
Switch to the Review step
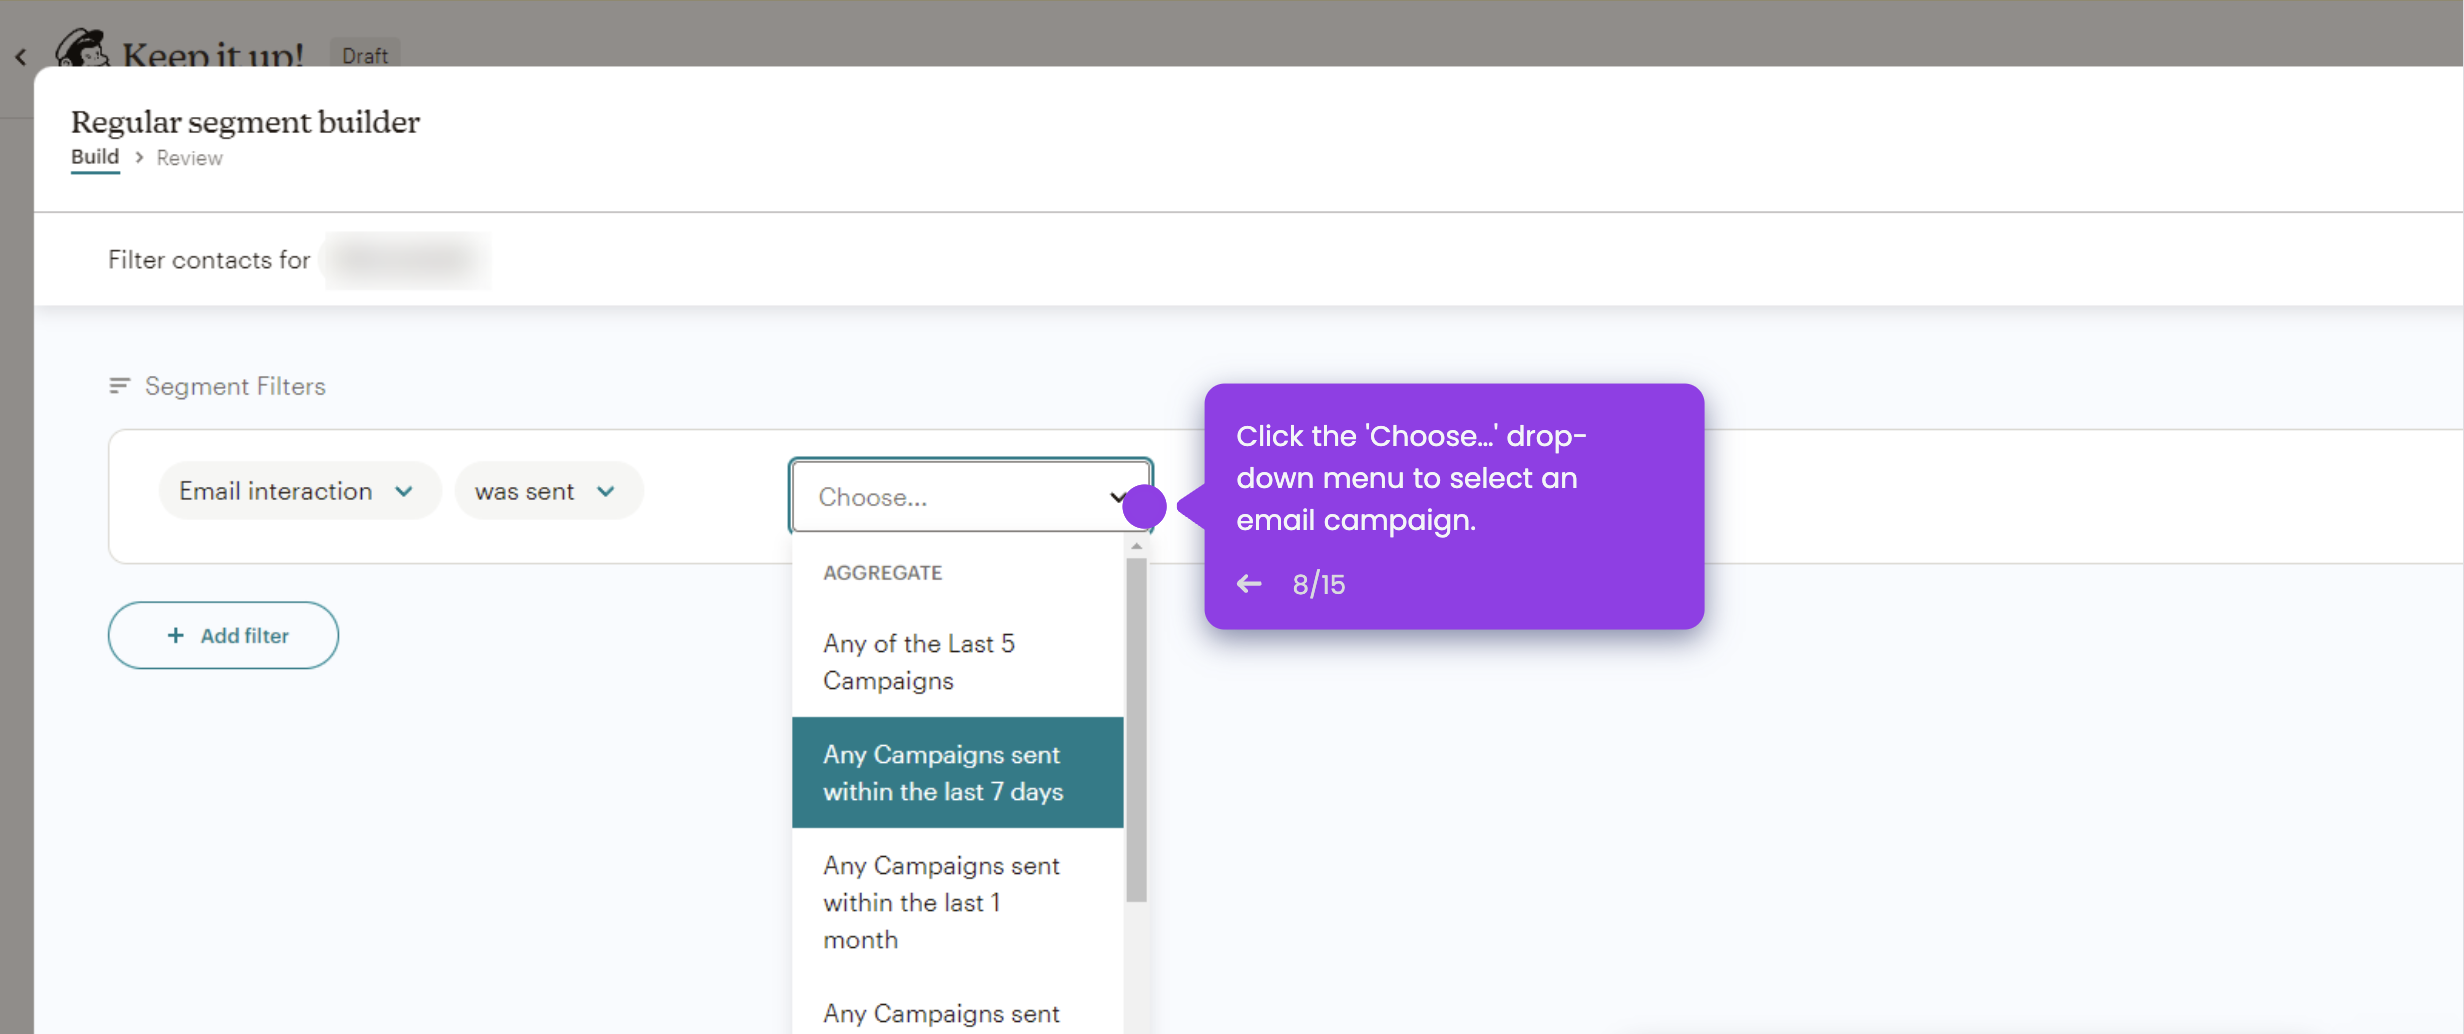click(x=189, y=157)
